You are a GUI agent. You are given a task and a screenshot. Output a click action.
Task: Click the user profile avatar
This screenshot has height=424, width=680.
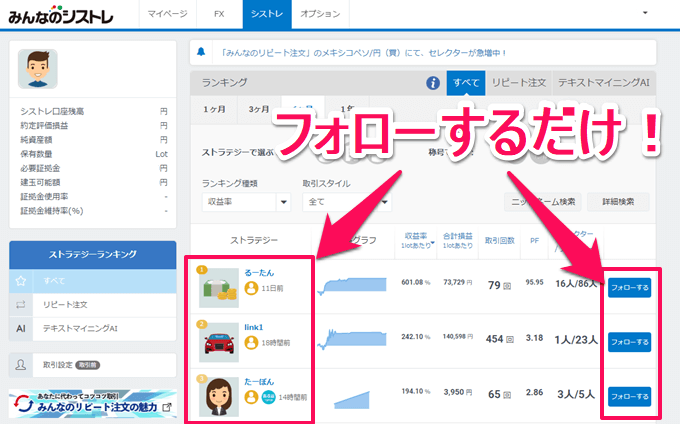click(38, 69)
